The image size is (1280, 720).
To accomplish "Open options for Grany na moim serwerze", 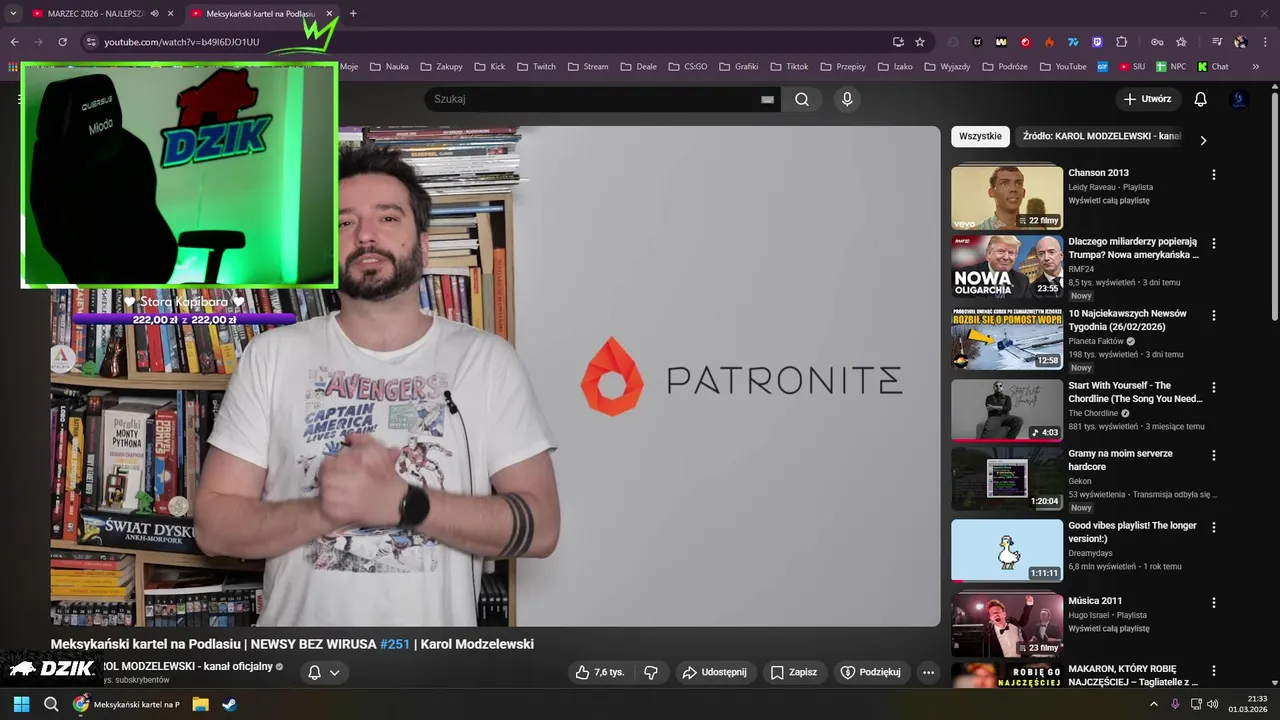I will [x=1214, y=455].
